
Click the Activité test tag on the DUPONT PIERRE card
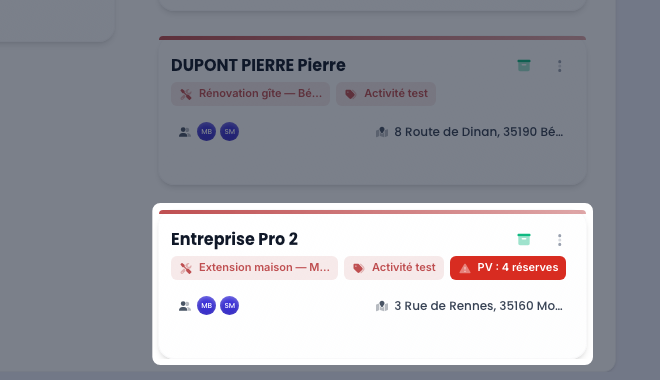tap(386, 94)
